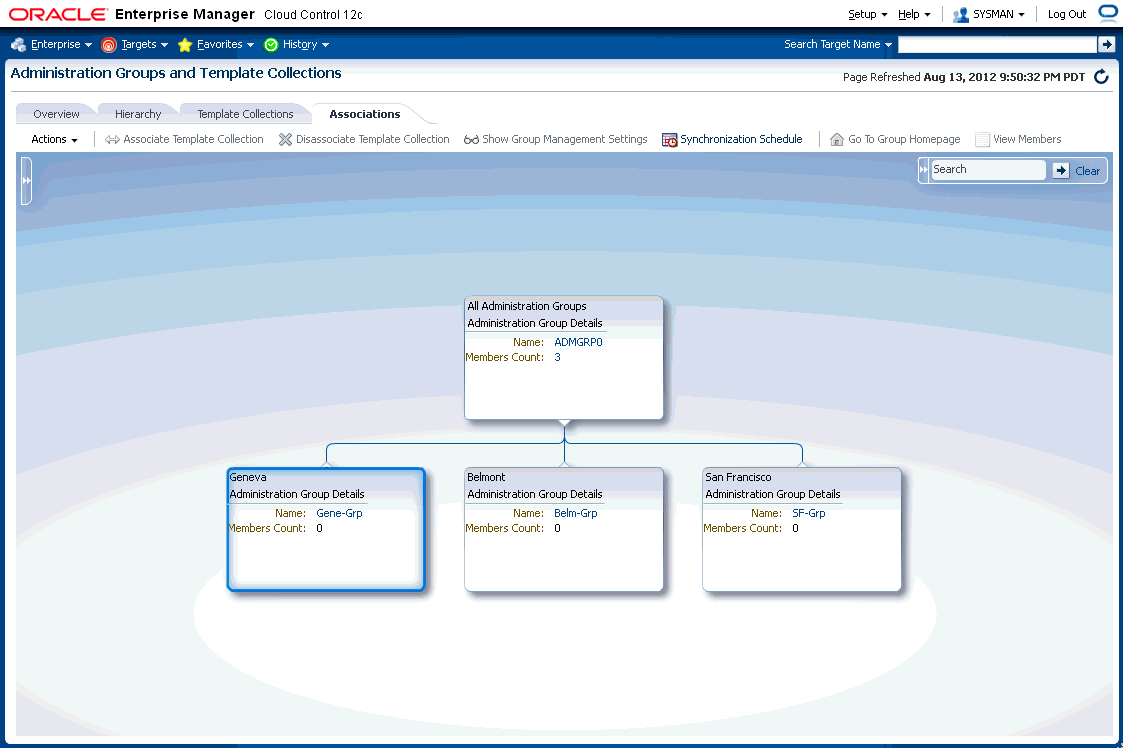Select the Belmont group node

564,529
